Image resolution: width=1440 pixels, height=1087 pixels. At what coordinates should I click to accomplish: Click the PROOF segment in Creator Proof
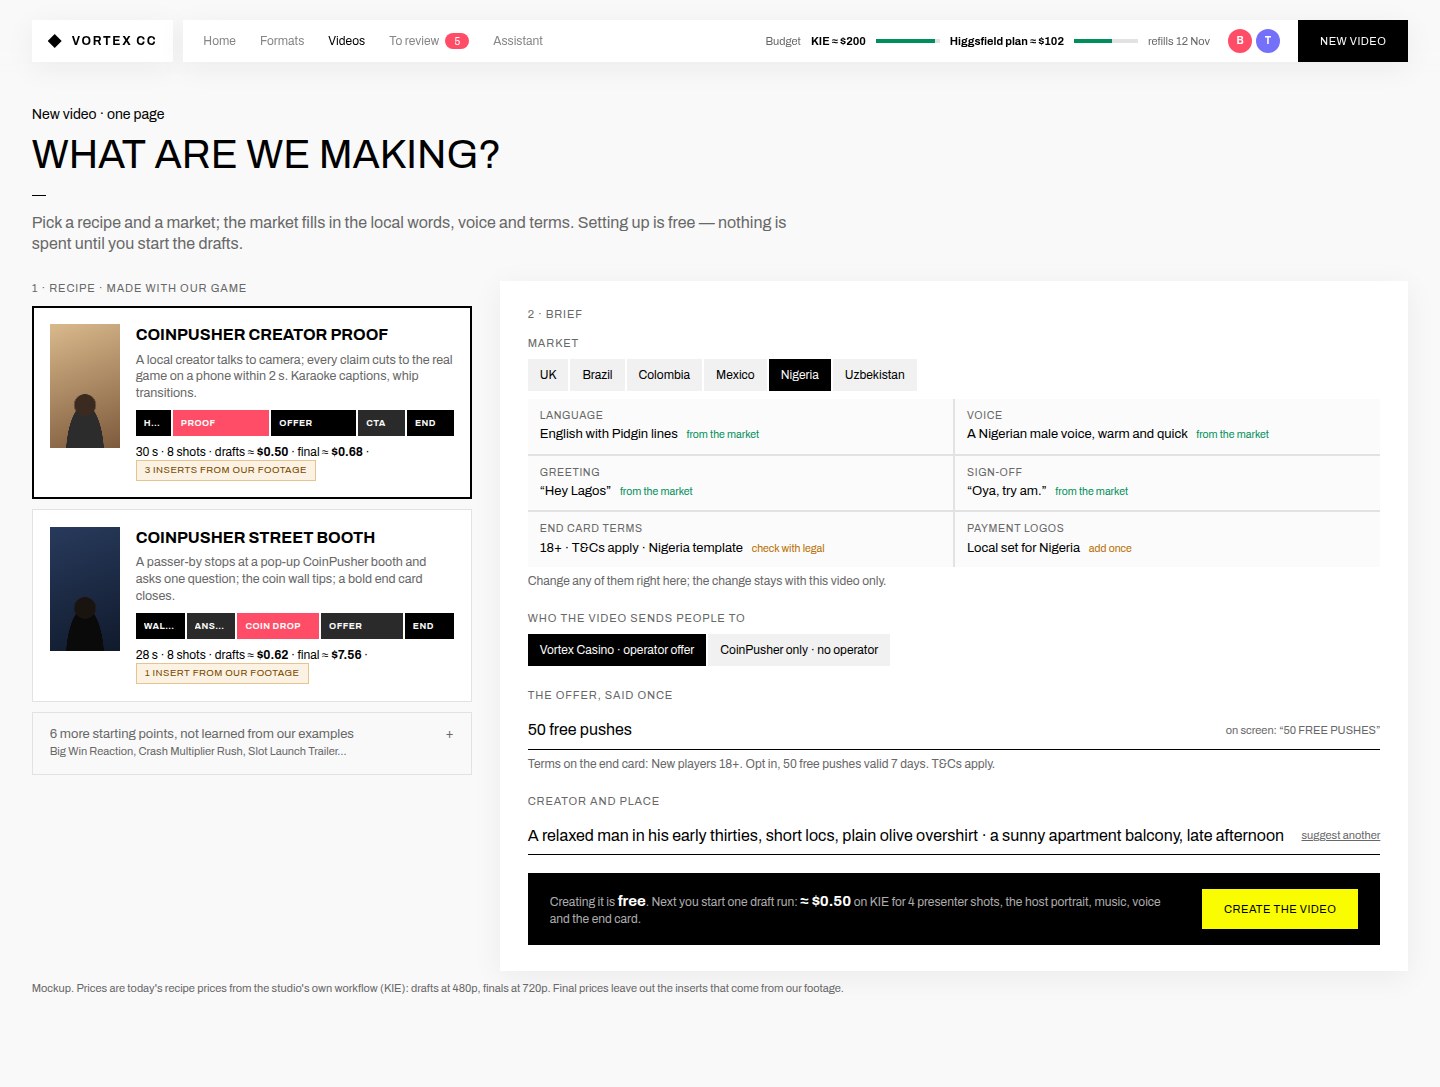click(220, 423)
